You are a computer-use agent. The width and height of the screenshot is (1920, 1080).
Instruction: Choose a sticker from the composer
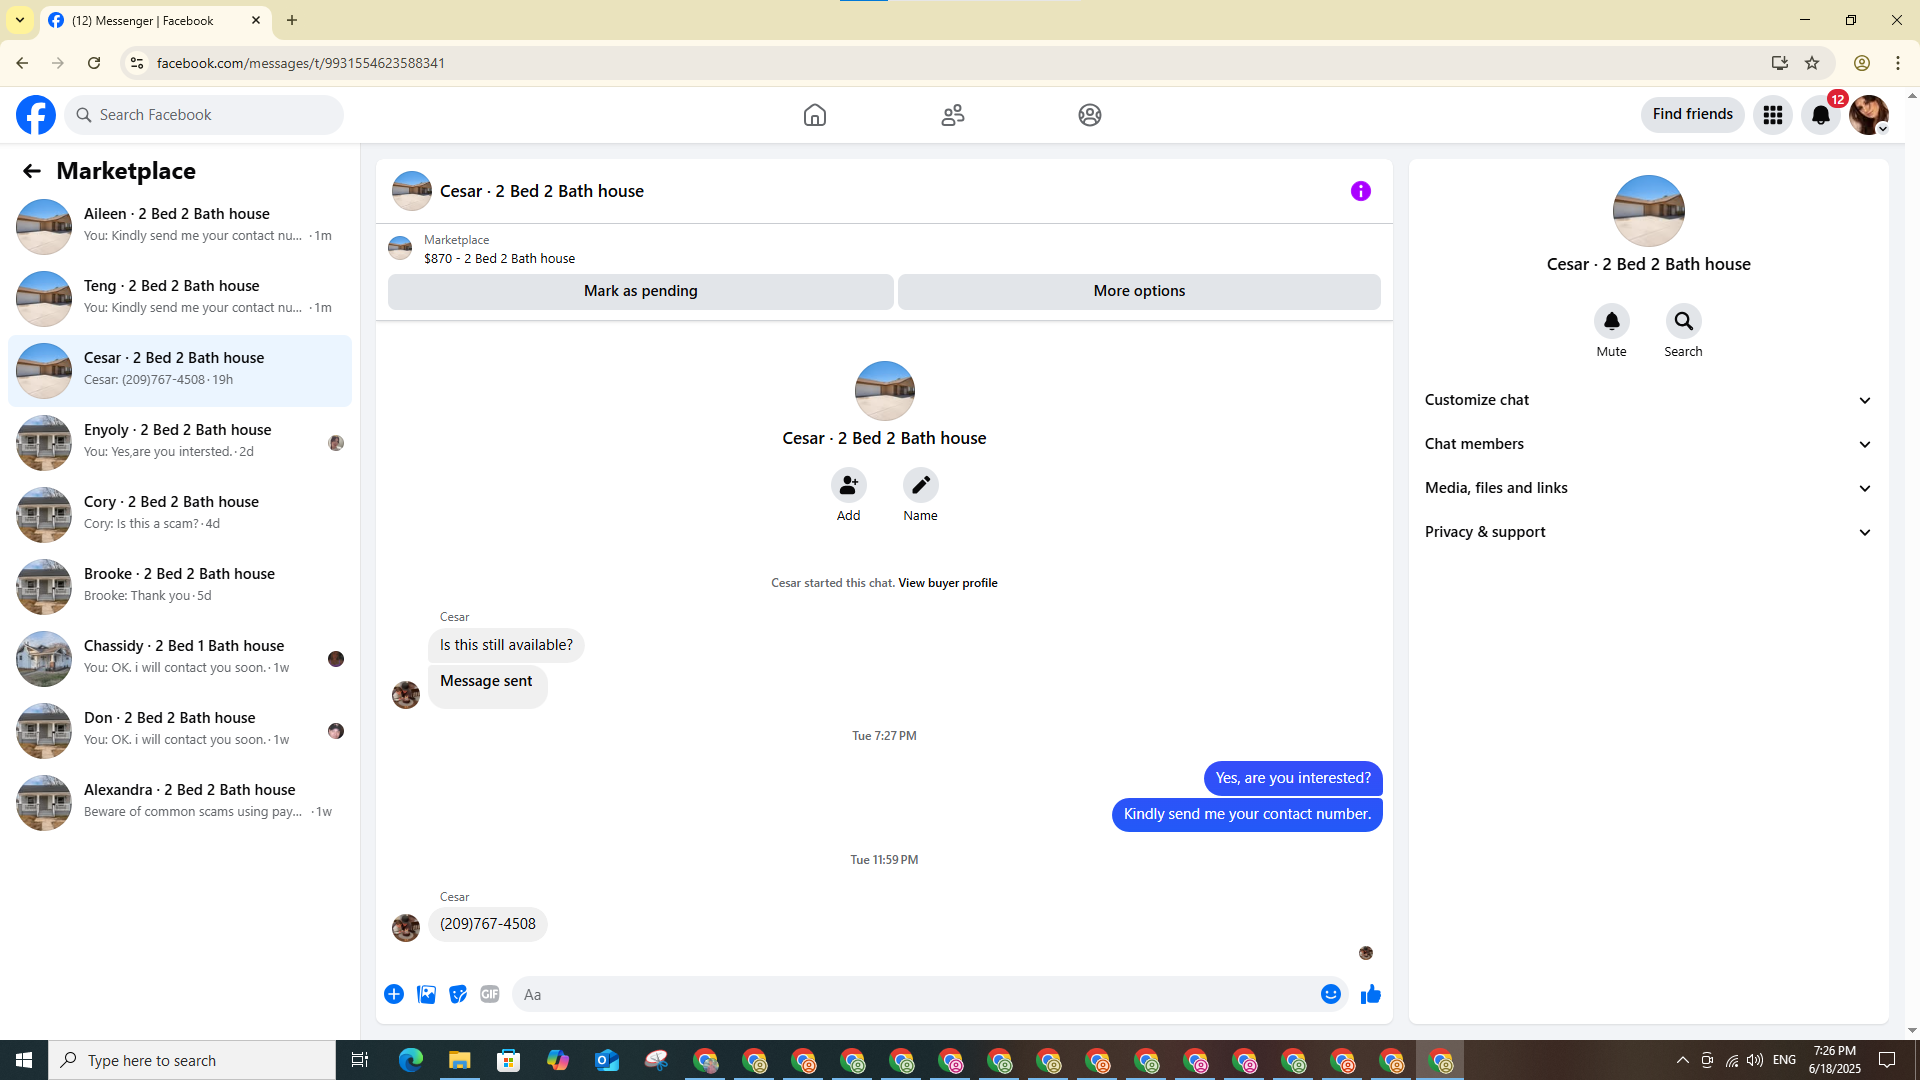(458, 994)
